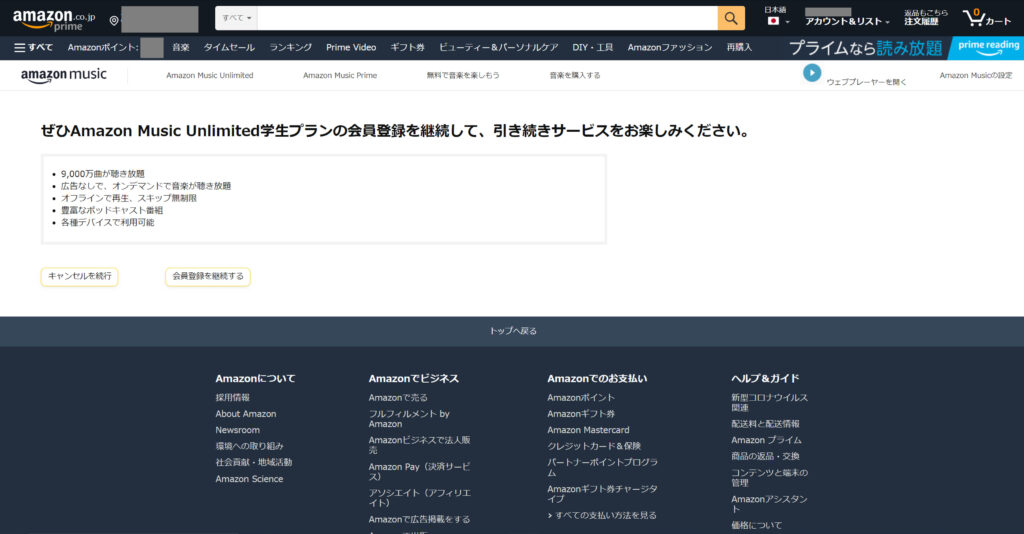The width and height of the screenshot is (1024, 534).
Task: Open 商品の返品・交換 footer link
Action: [x=765, y=456]
